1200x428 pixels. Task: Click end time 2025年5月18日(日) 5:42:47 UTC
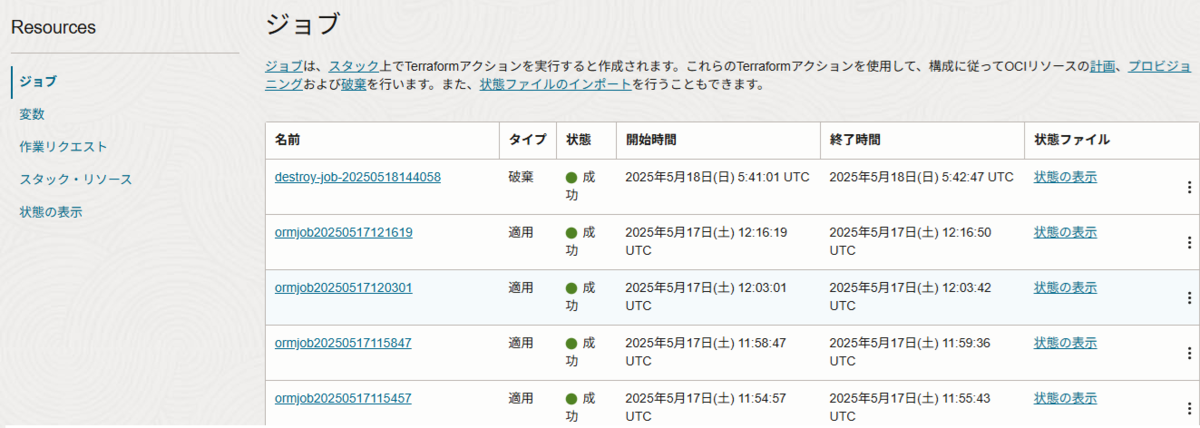(x=922, y=177)
